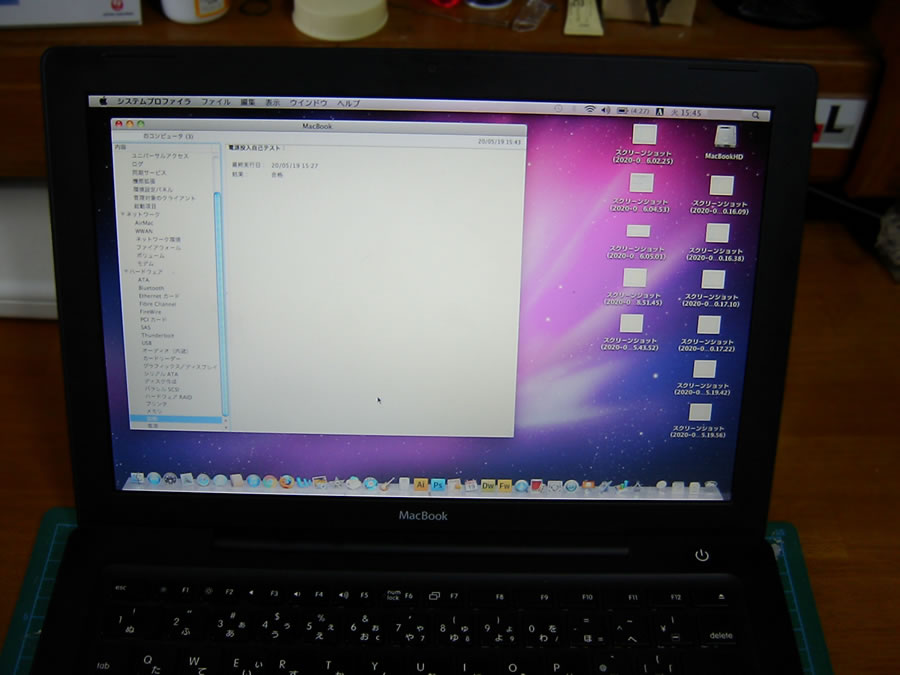Image resolution: width=900 pixels, height=675 pixels.
Task: Open the MacBookHD drive icon
Action: click(724, 135)
